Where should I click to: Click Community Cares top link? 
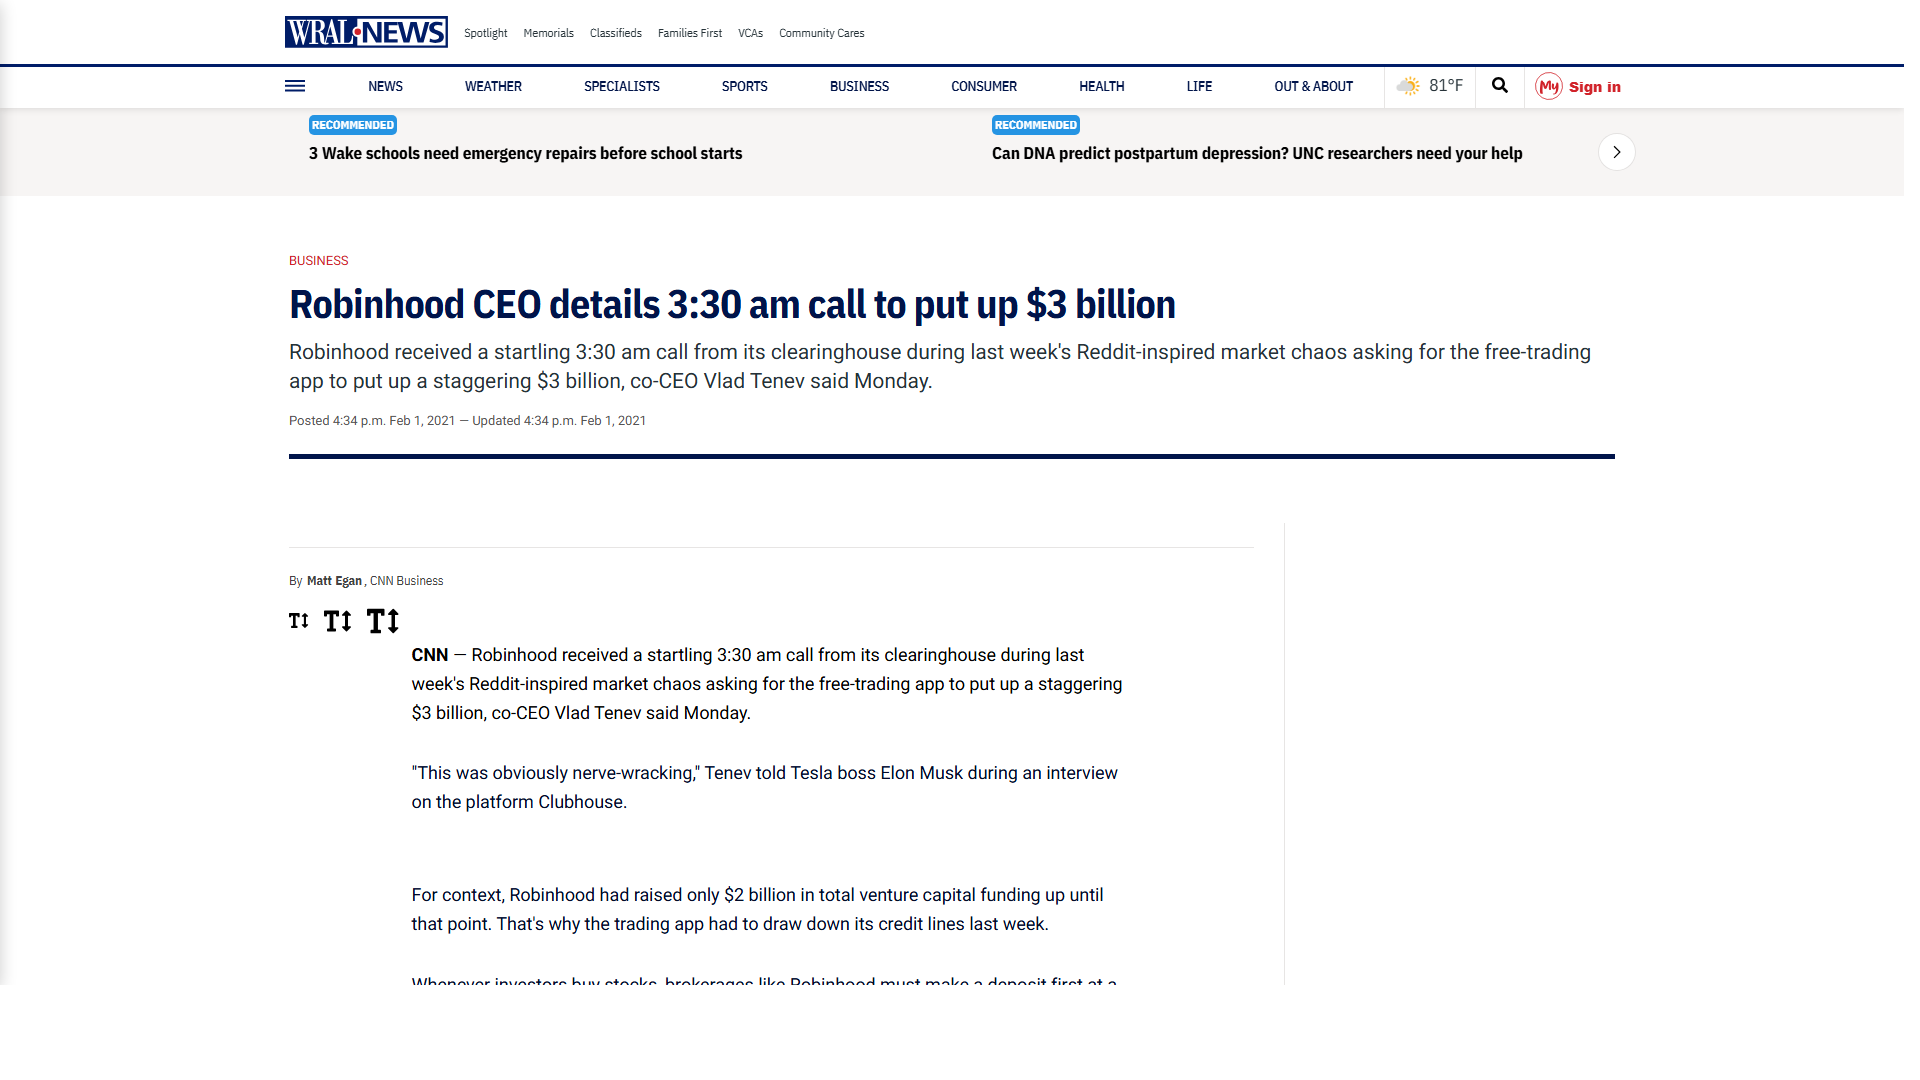coord(822,33)
